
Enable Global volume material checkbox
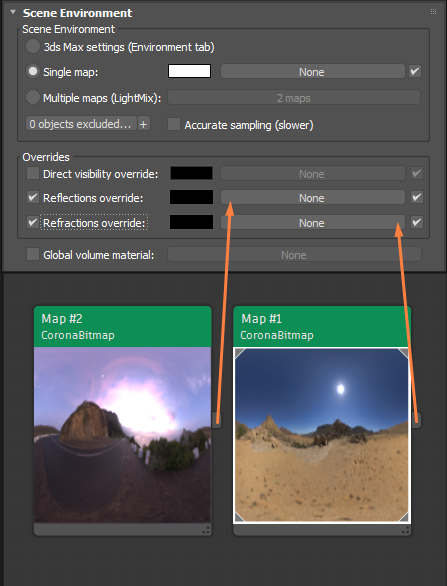pyautogui.click(x=33, y=254)
